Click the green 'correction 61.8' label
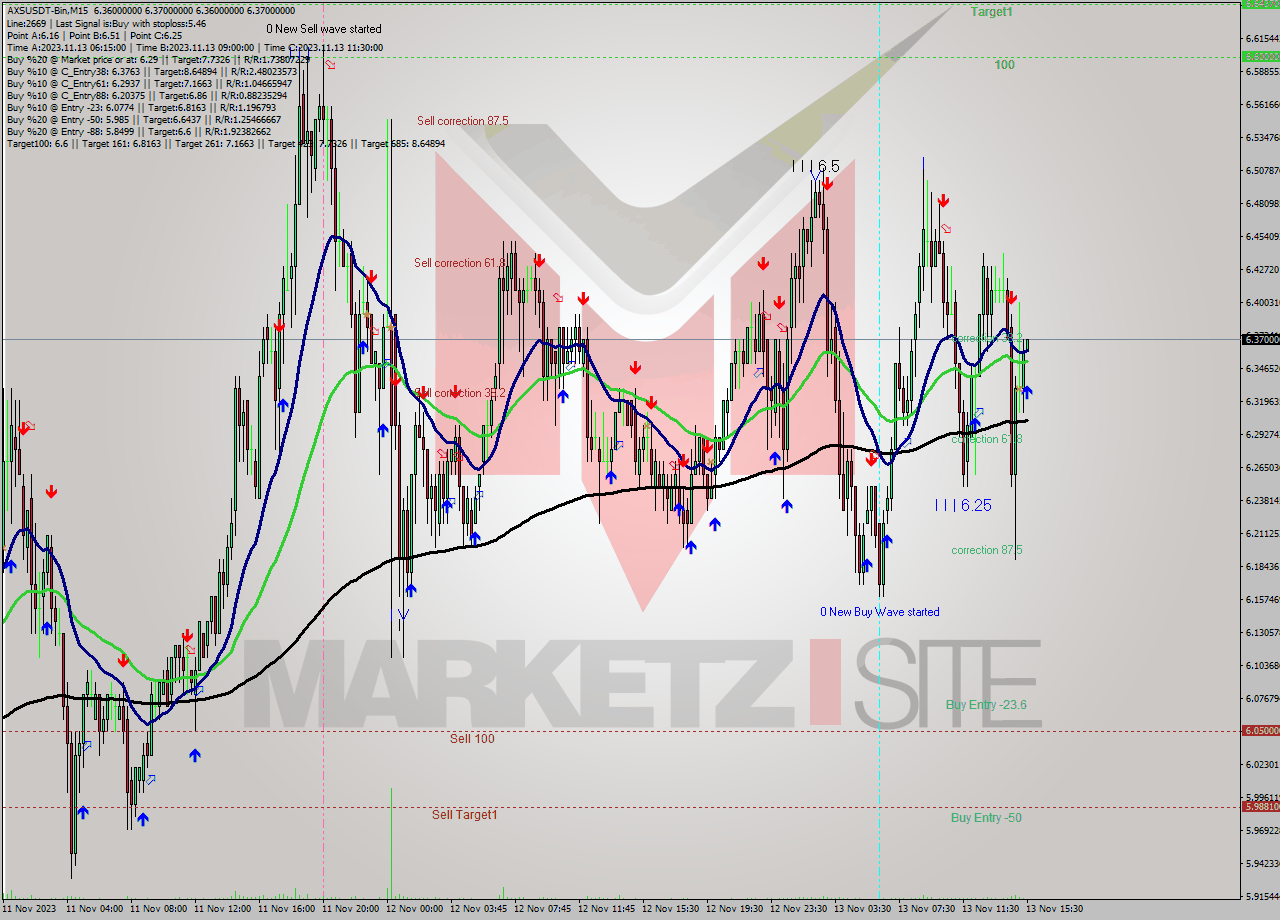The width and height of the screenshot is (1280, 920). click(x=987, y=439)
